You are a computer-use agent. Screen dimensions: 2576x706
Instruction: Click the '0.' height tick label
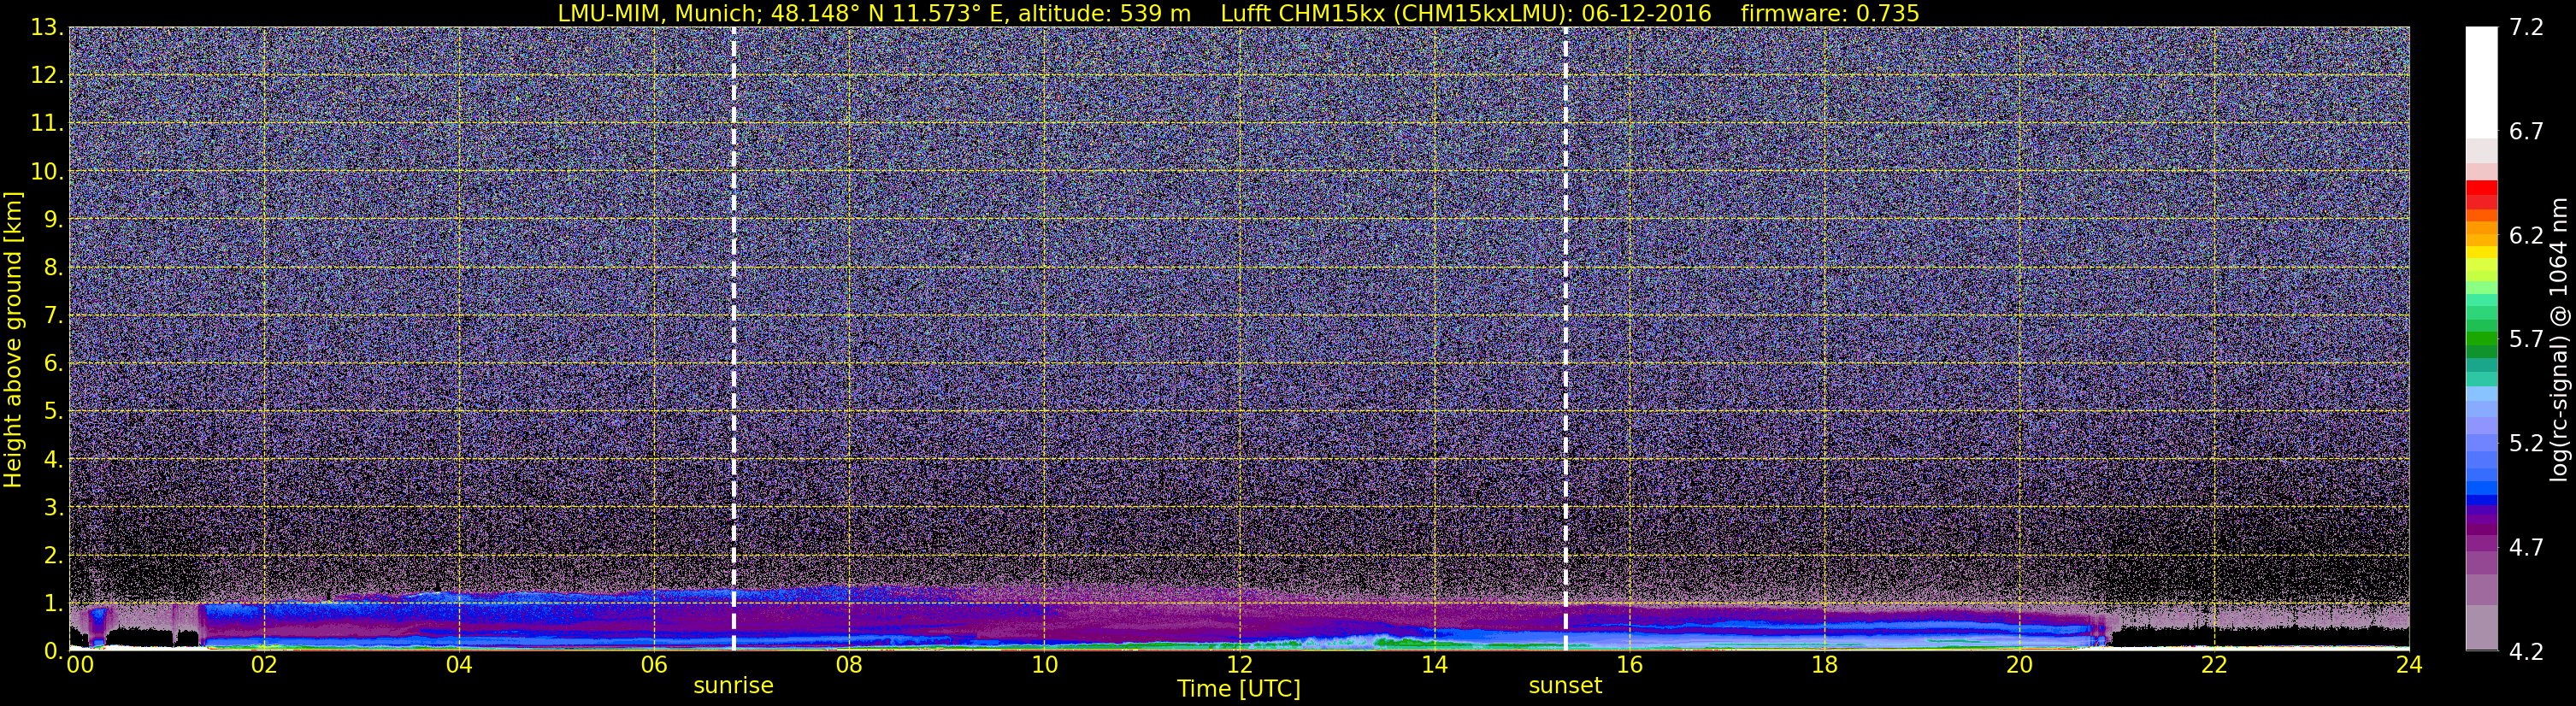(x=53, y=651)
